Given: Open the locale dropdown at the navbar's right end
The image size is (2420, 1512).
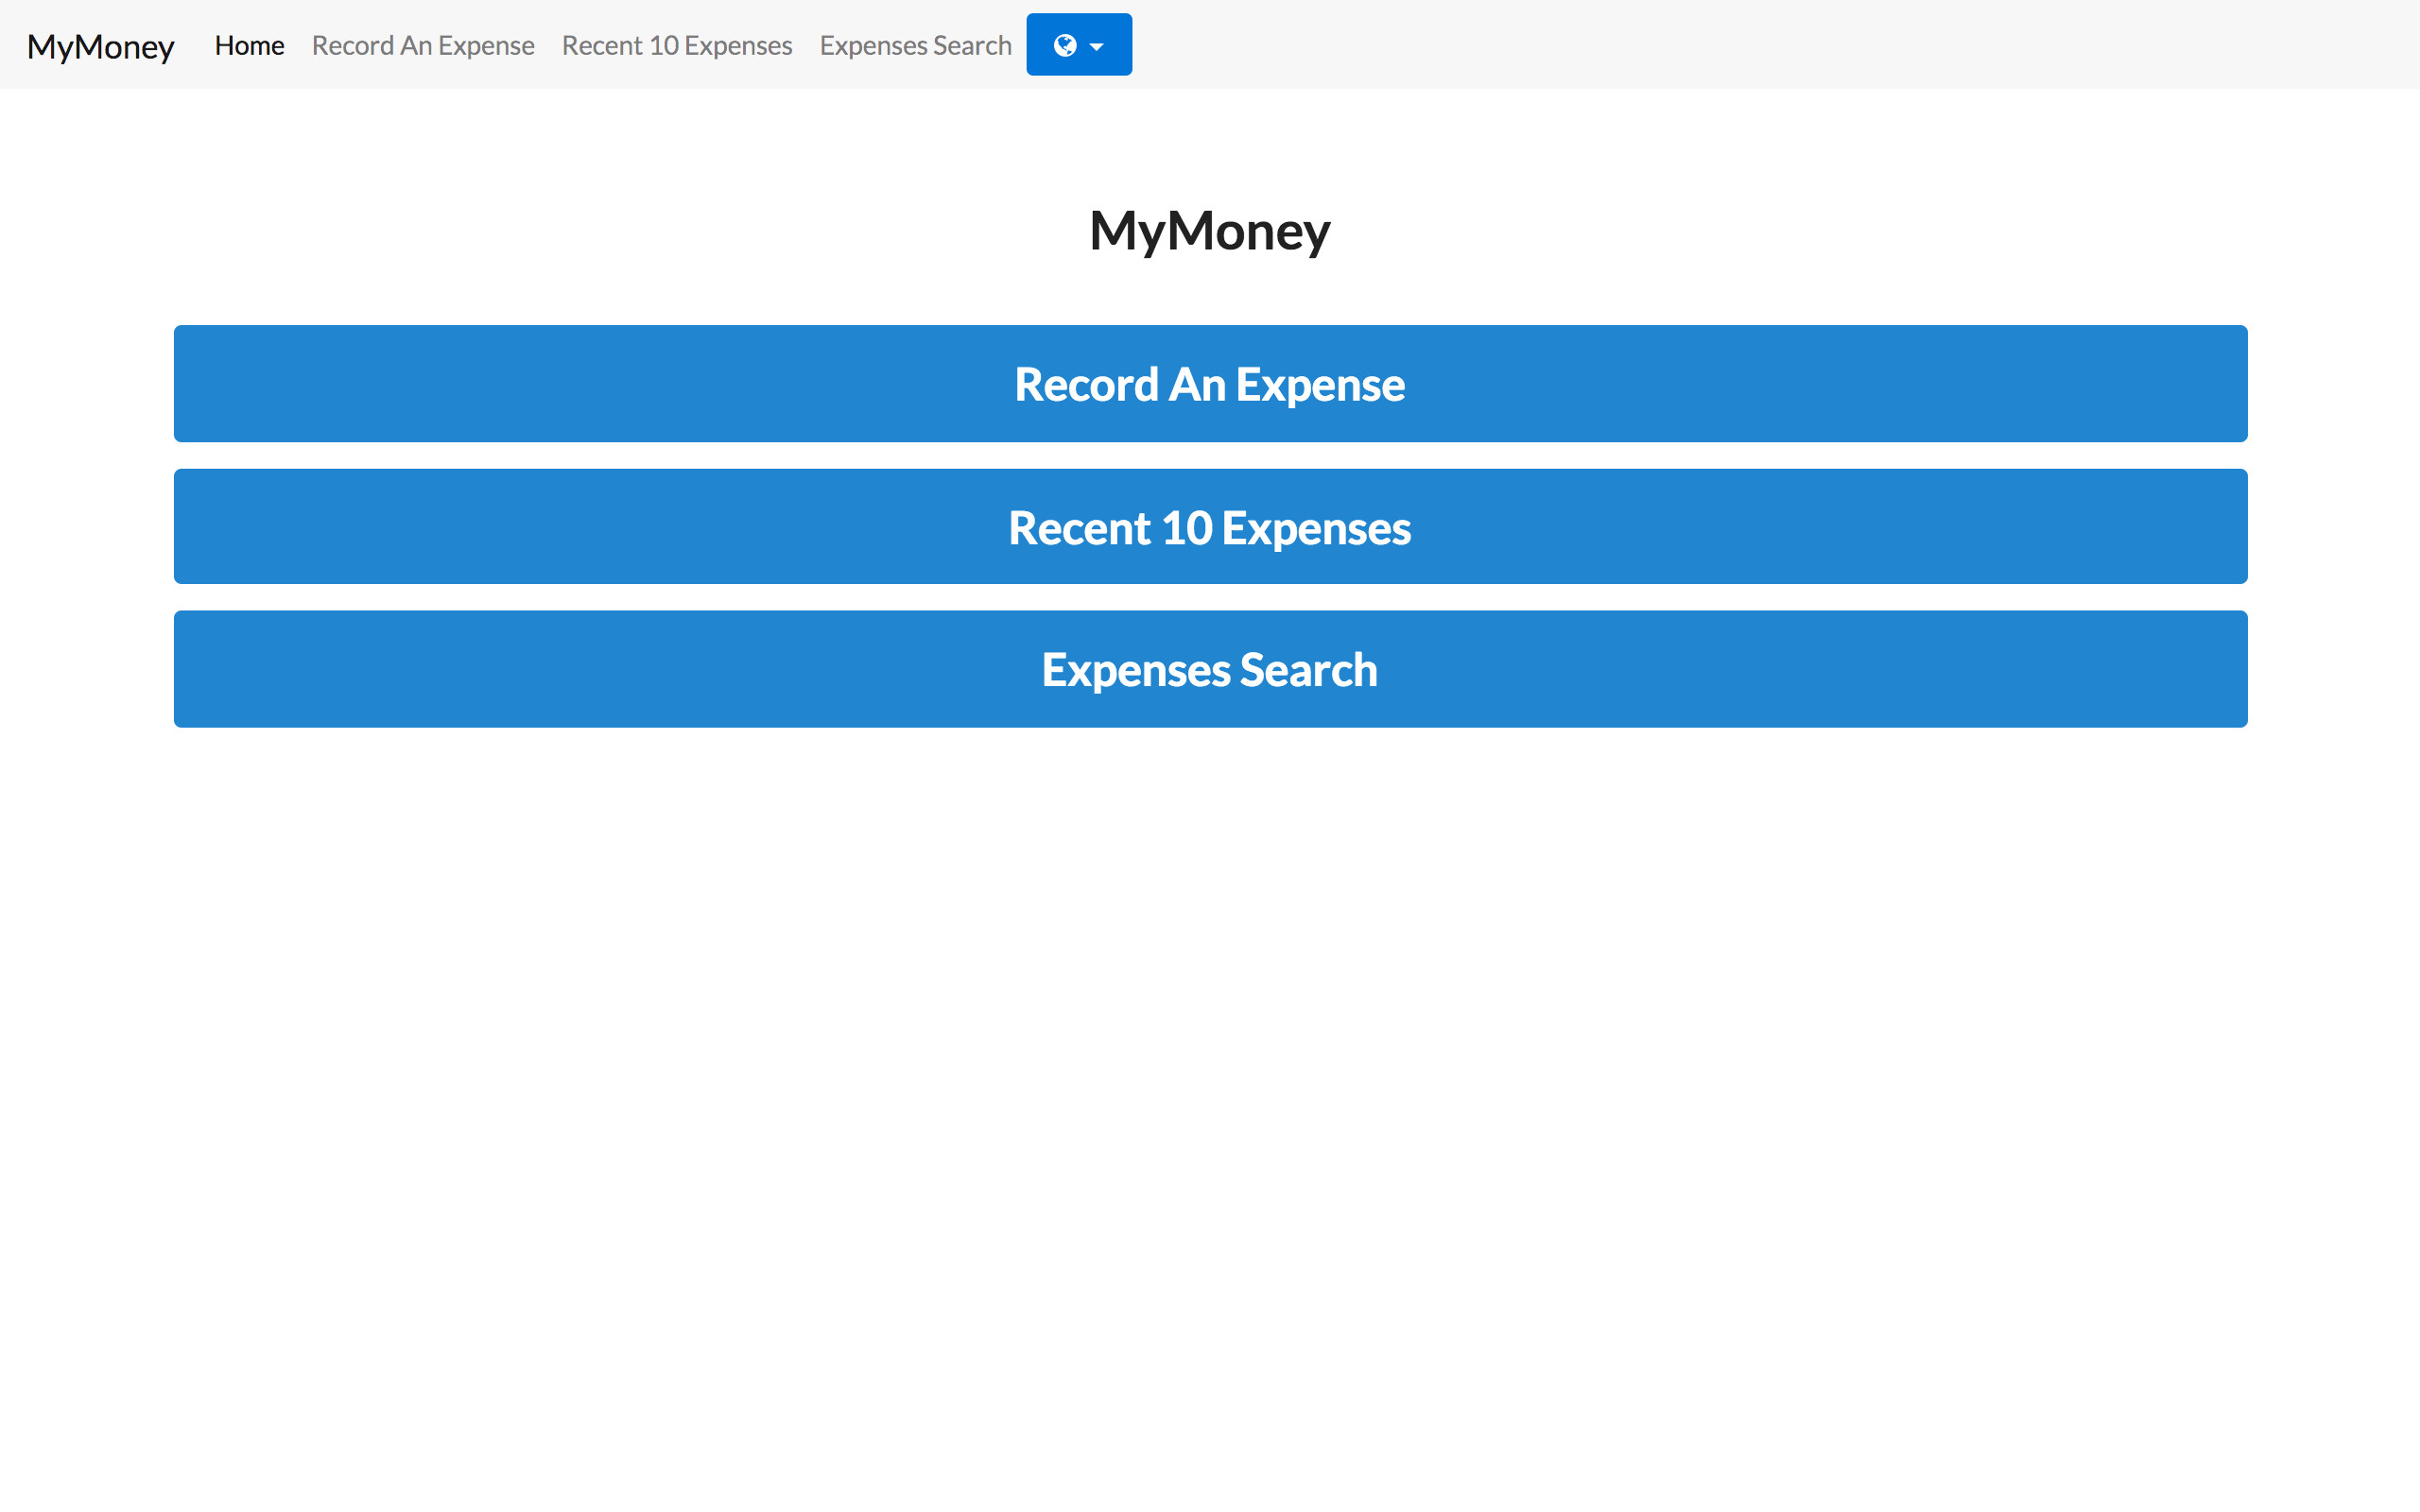Looking at the screenshot, I should [x=1078, y=44].
